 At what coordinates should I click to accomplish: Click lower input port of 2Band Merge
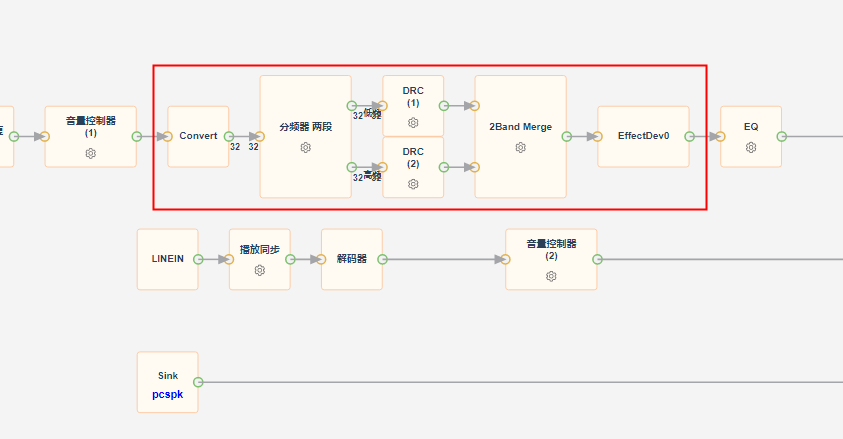[475, 167]
